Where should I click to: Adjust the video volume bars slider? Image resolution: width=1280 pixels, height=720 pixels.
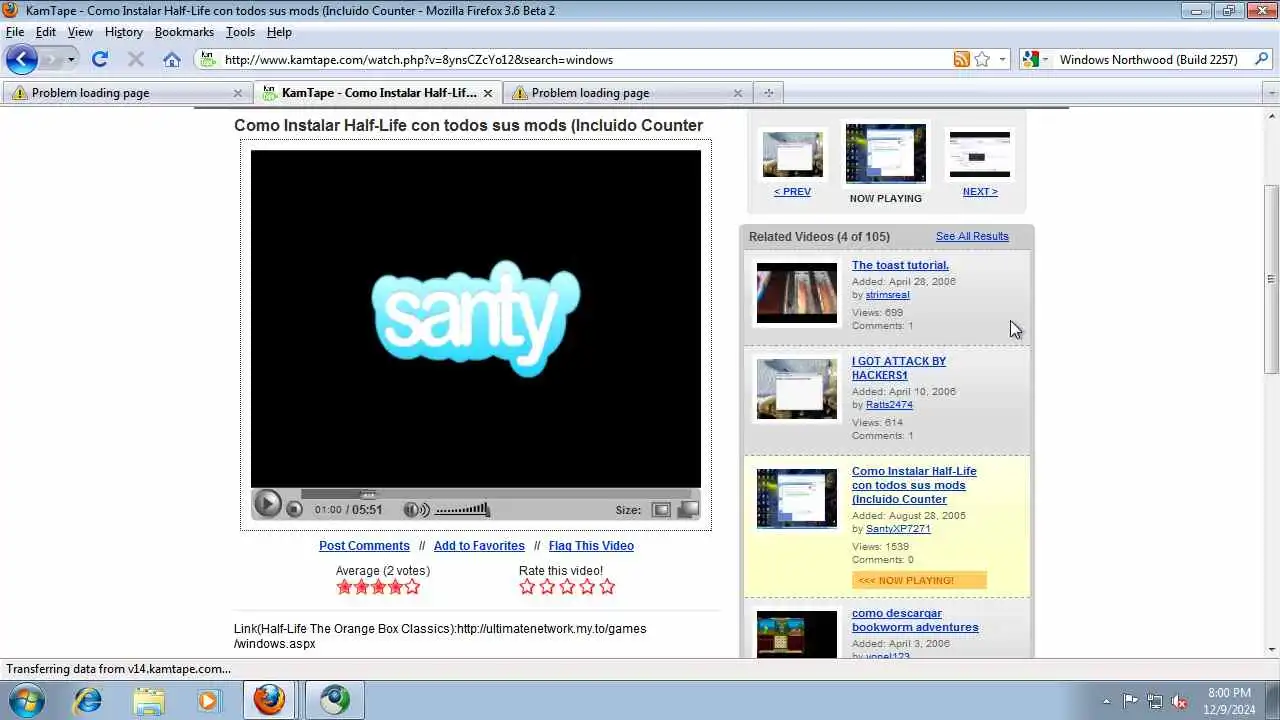pyautogui.click(x=462, y=510)
